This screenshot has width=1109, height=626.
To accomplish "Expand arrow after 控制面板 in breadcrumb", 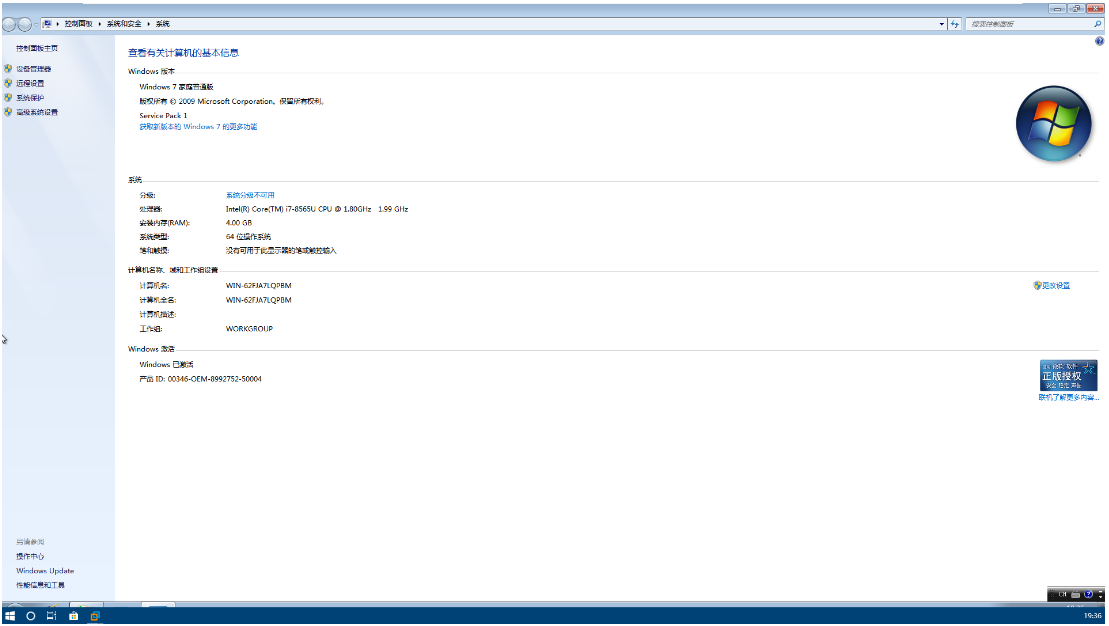I will coord(101,23).
